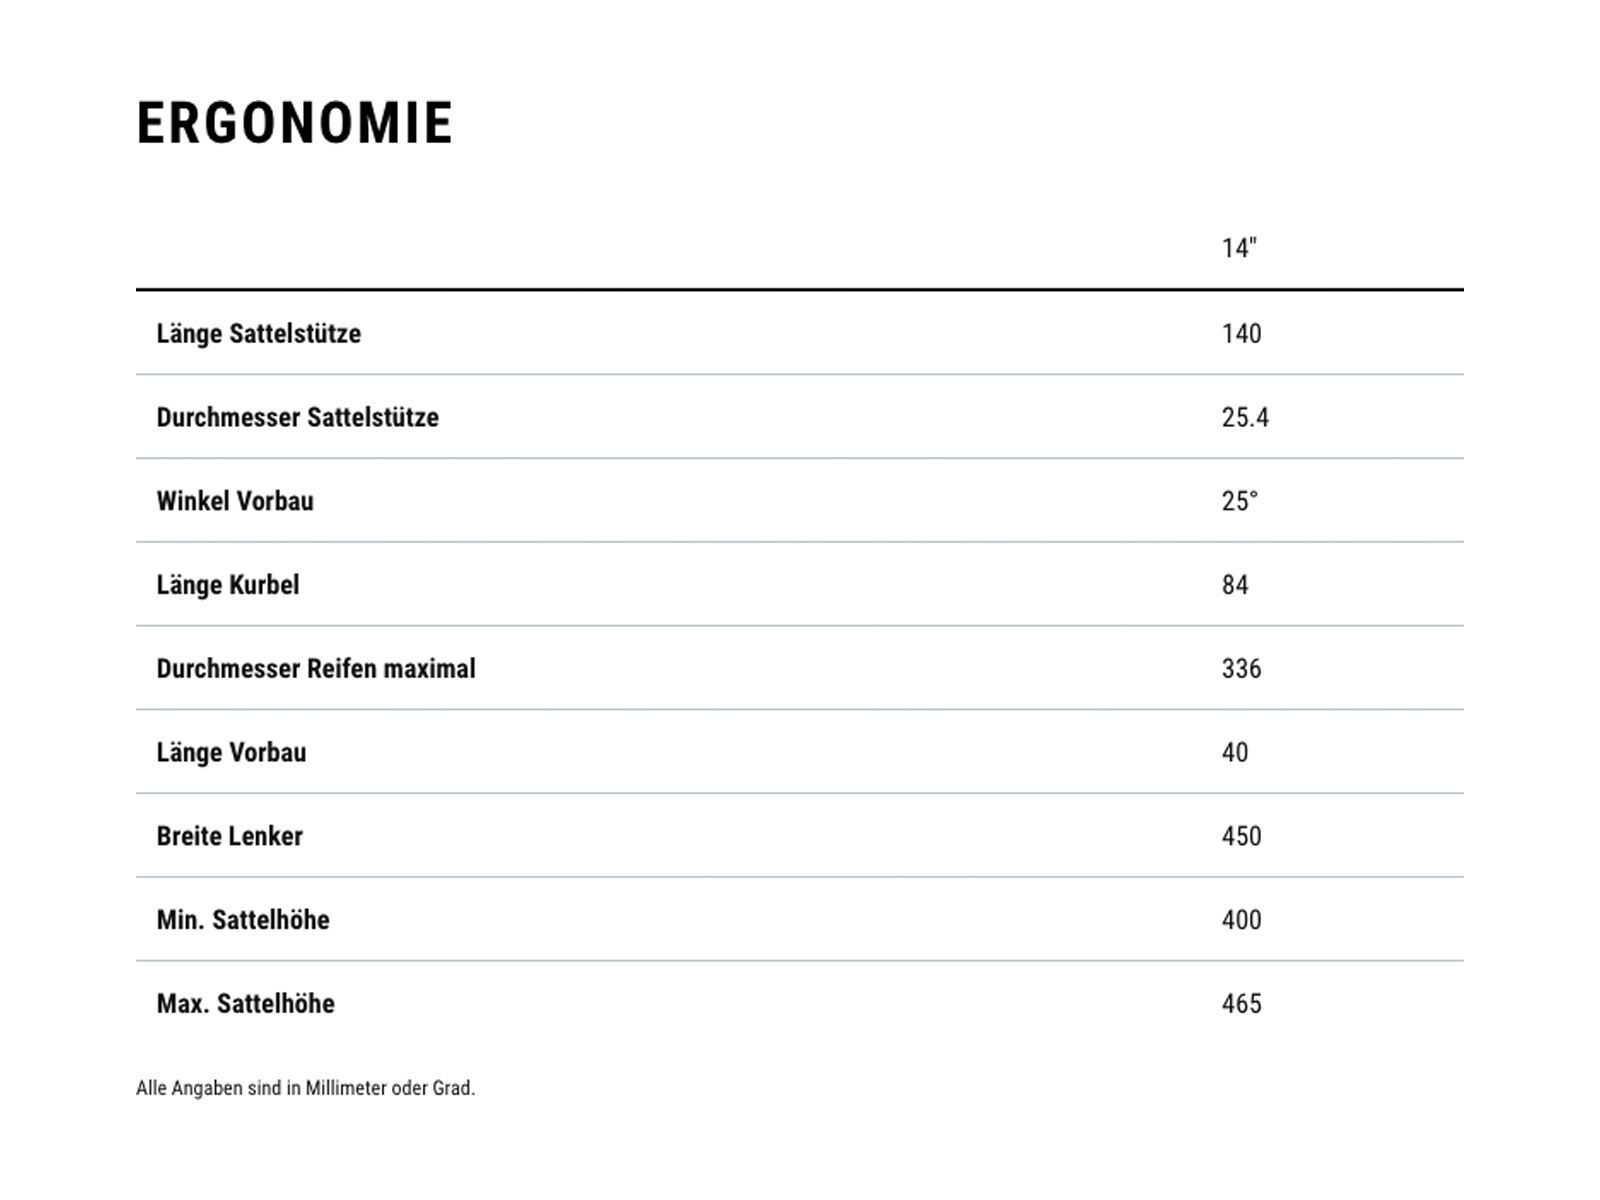Select the handlebar width value 450

(x=1241, y=836)
